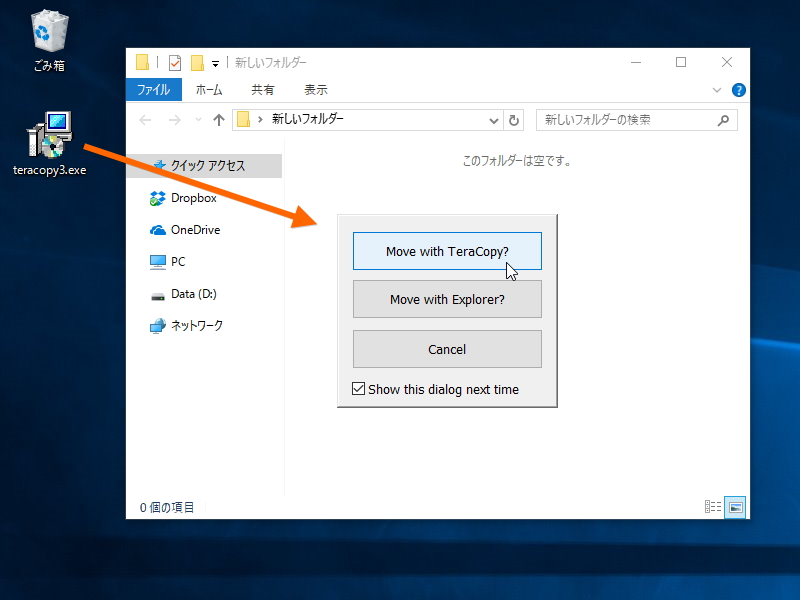Click the OneDrive cloud icon

pyautogui.click(x=158, y=230)
